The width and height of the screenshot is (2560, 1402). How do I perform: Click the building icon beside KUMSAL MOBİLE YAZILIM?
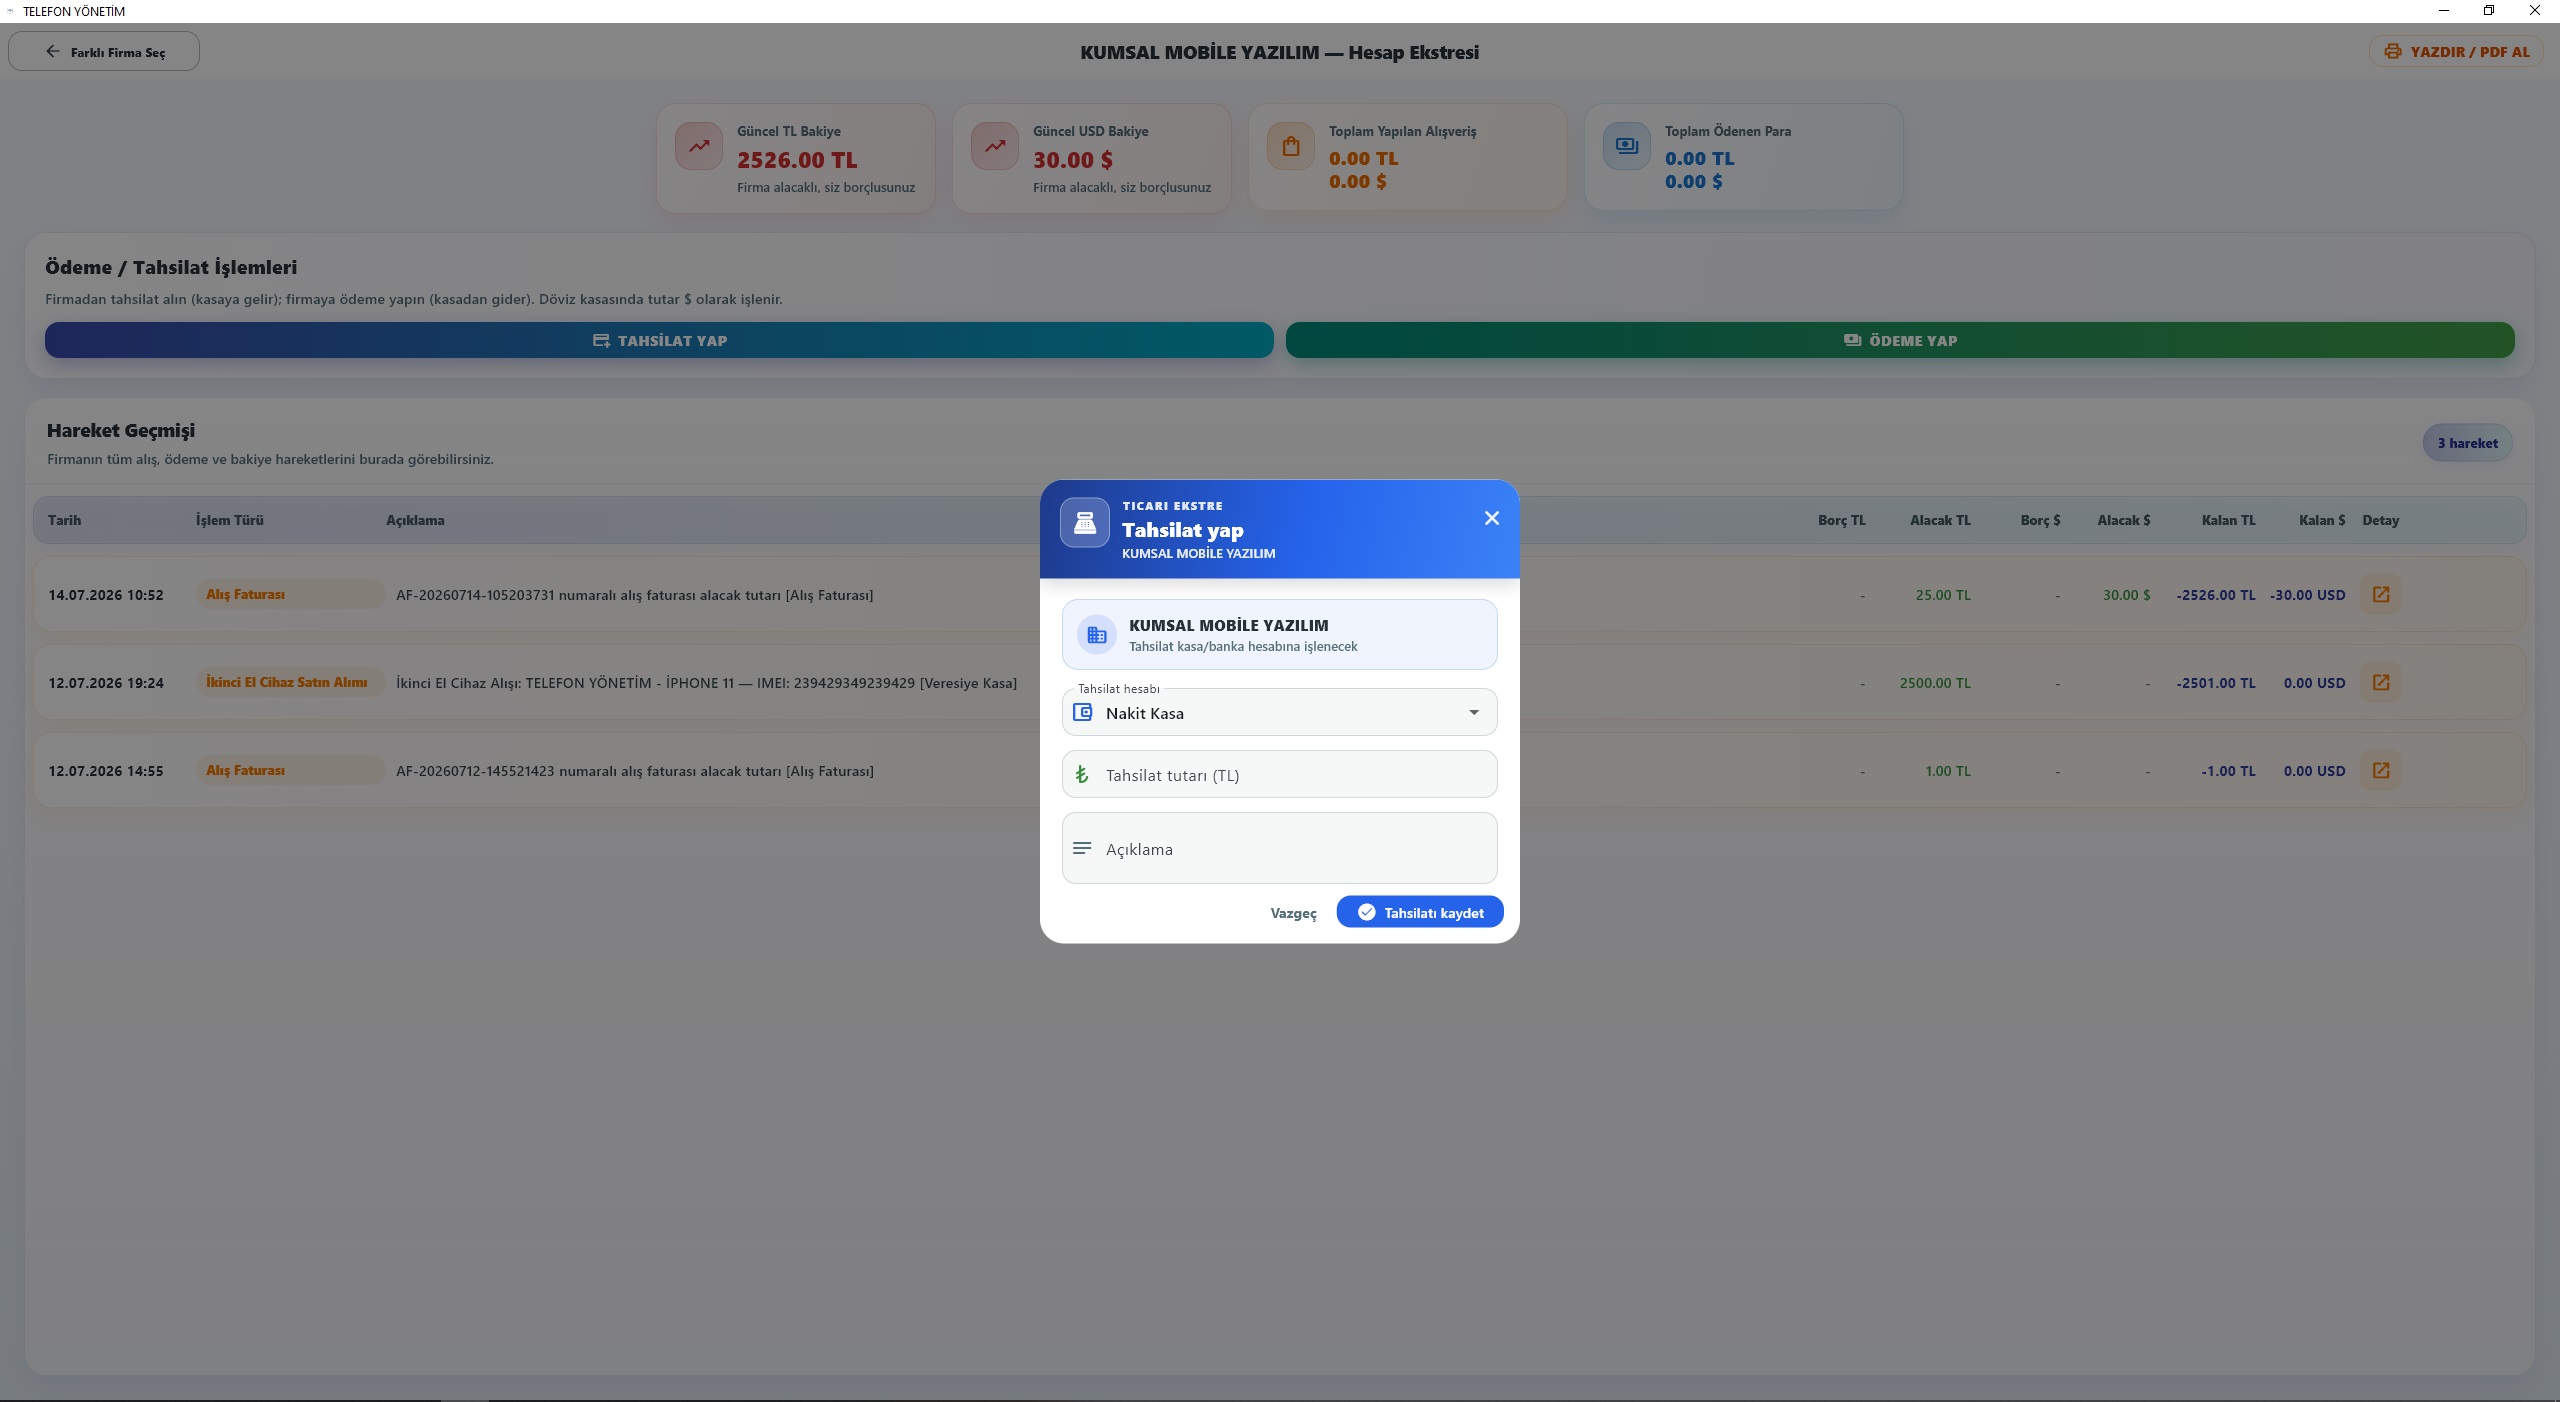(1097, 635)
